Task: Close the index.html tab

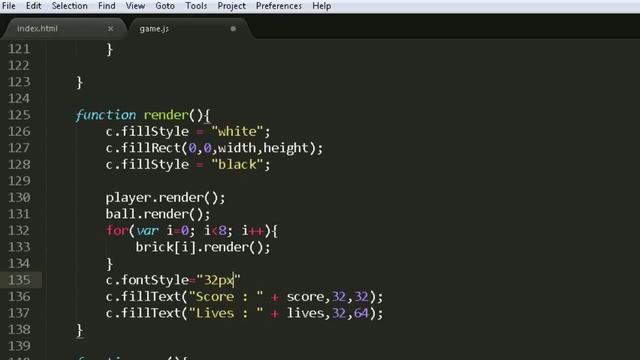Action: click(111, 29)
